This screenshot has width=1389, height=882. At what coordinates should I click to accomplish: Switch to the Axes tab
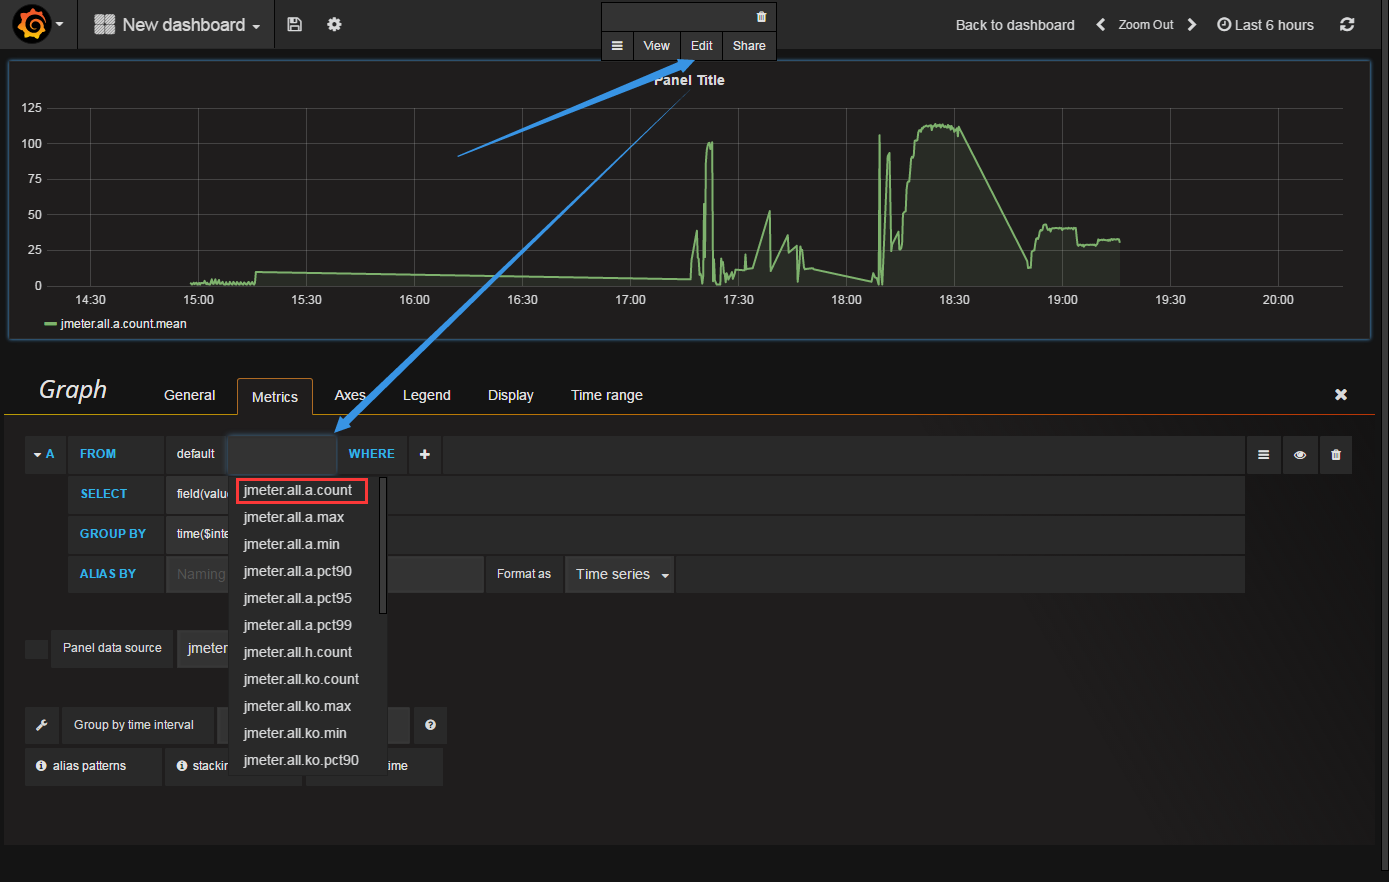click(350, 395)
